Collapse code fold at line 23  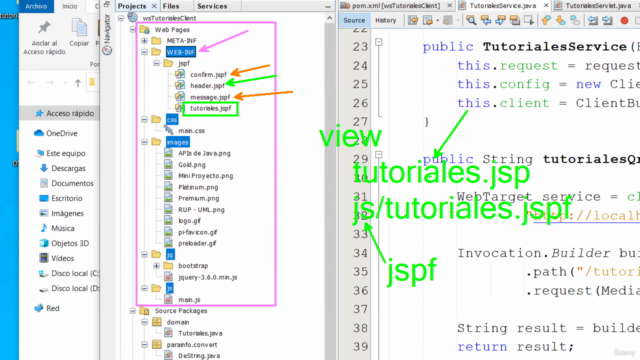pyautogui.click(x=379, y=42)
